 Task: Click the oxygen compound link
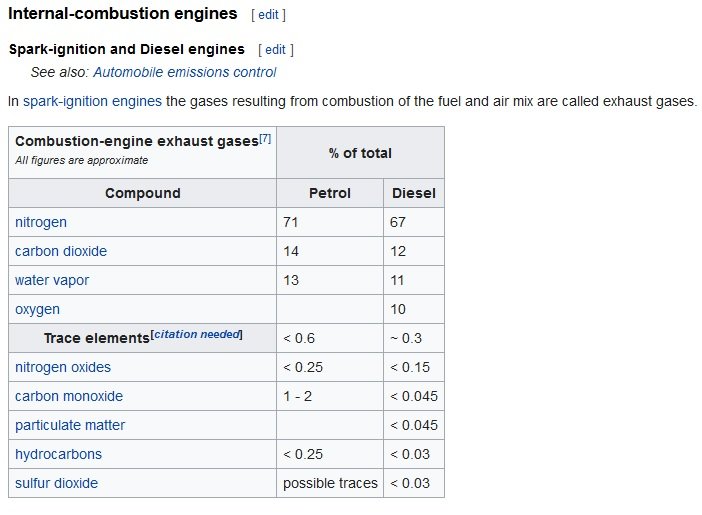click(37, 309)
